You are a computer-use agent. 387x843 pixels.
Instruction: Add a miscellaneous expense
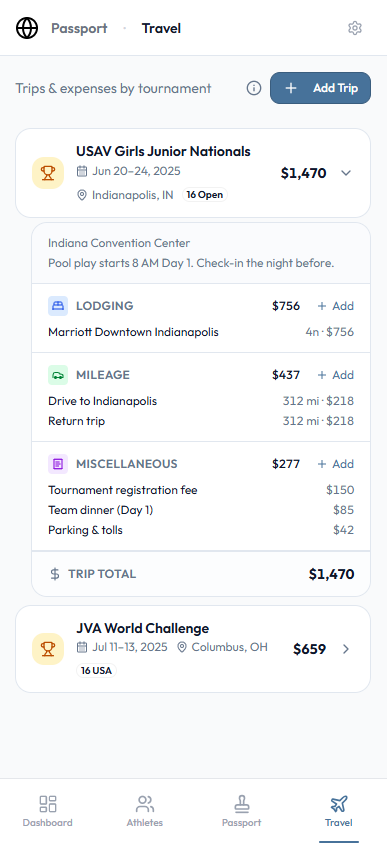pyautogui.click(x=335, y=464)
